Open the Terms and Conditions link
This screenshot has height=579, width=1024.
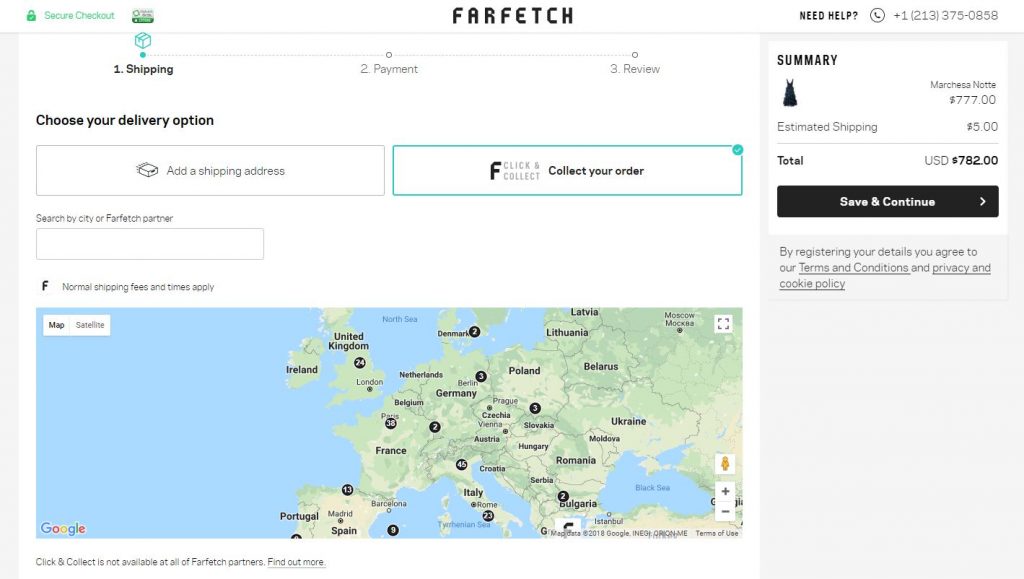coord(853,268)
